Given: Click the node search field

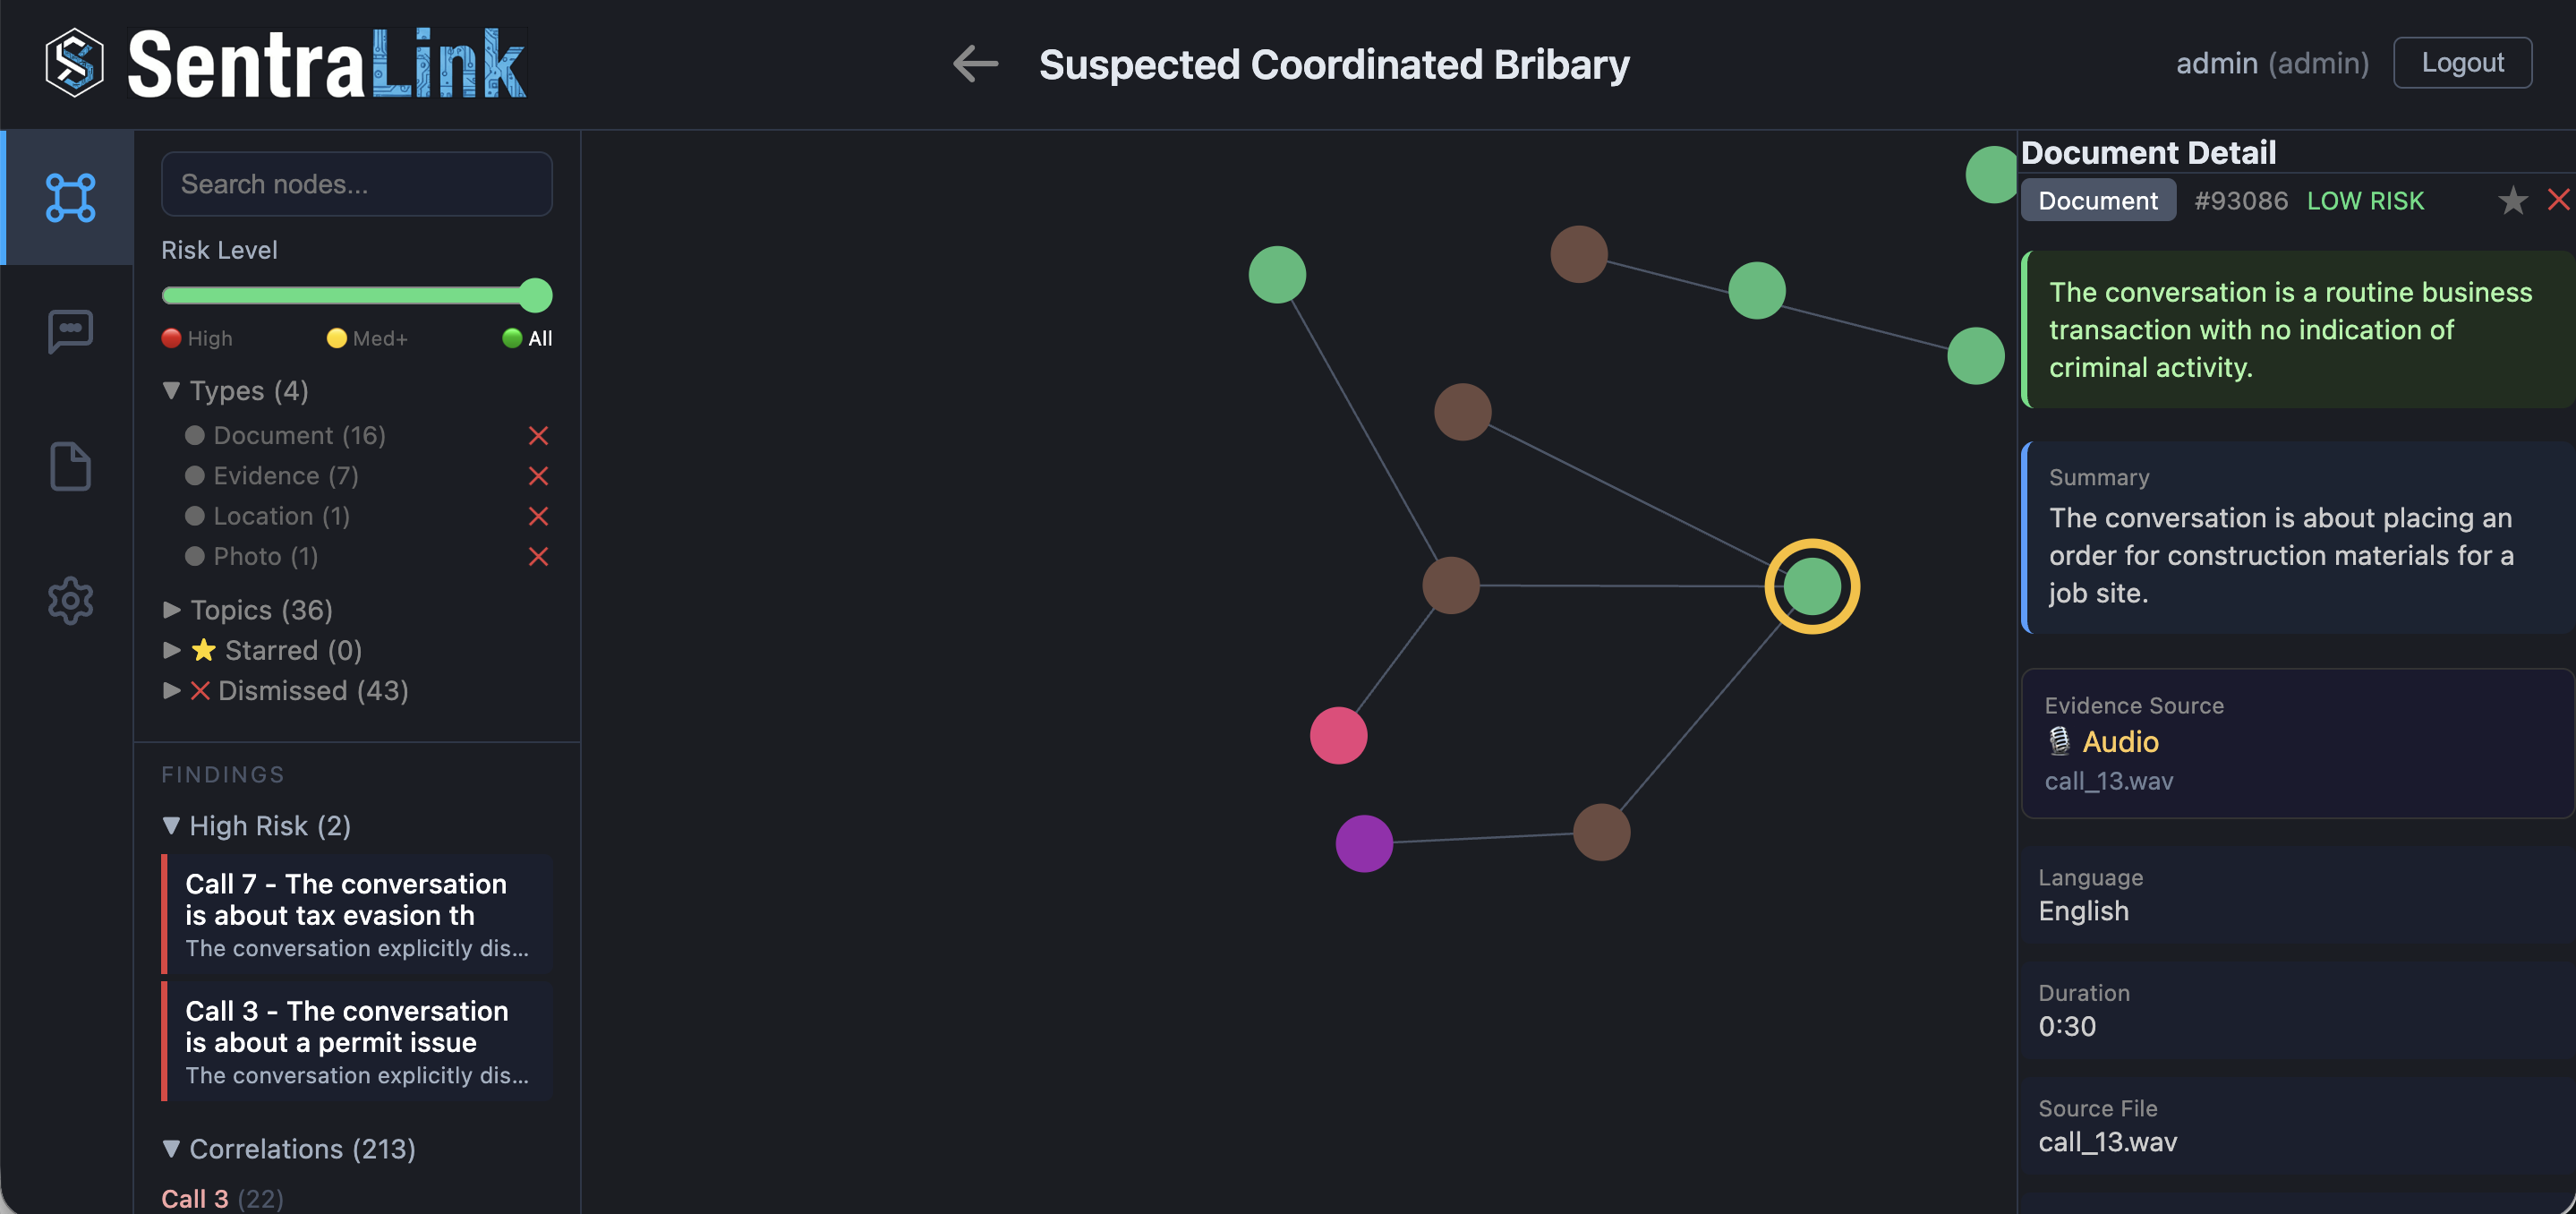Looking at the screenshot, I should (357, 184).
